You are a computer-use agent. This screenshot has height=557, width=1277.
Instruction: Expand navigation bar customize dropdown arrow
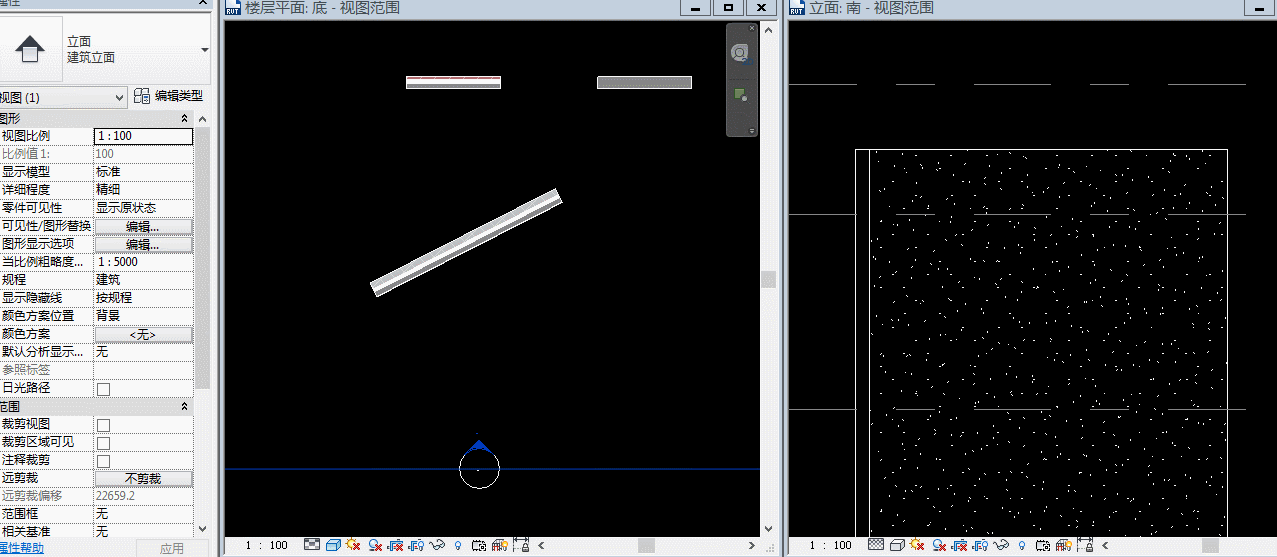[752, 131]
